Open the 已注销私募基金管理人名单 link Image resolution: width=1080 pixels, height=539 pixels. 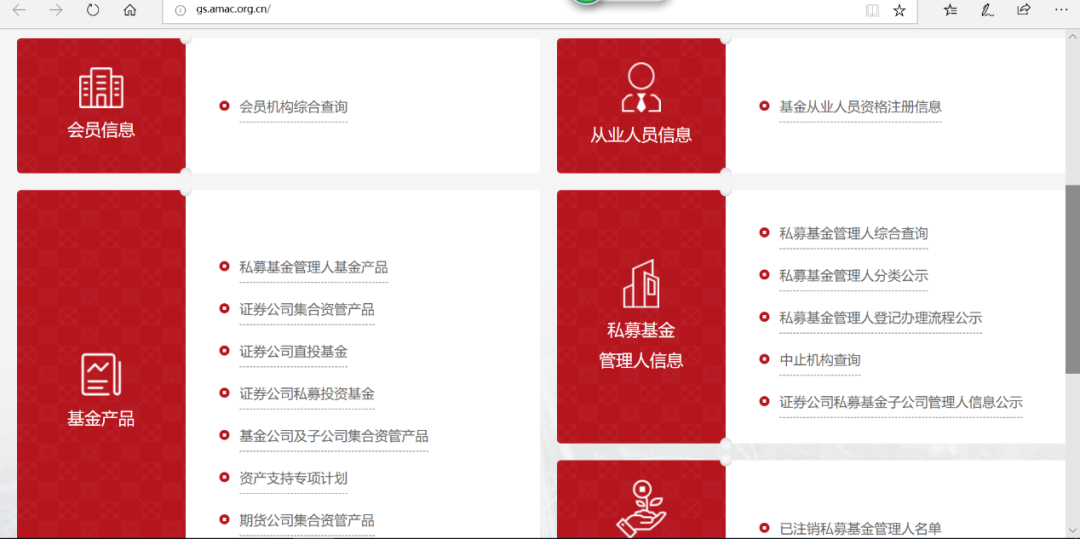(860, 529)
